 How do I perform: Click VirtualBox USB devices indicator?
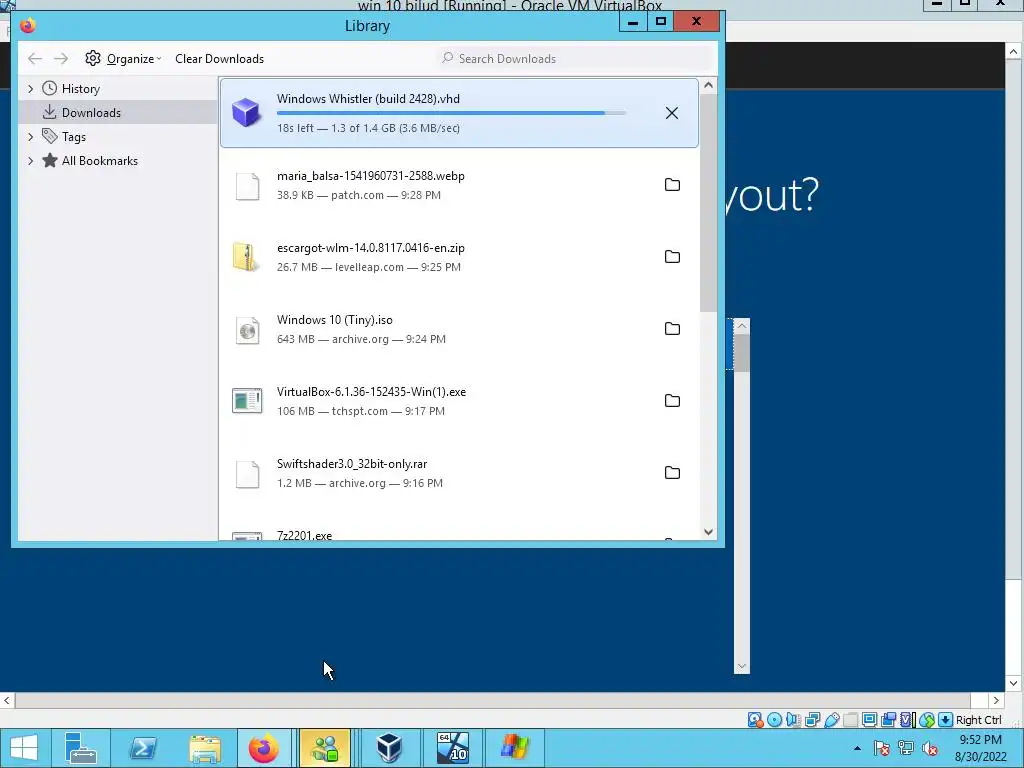831,720
